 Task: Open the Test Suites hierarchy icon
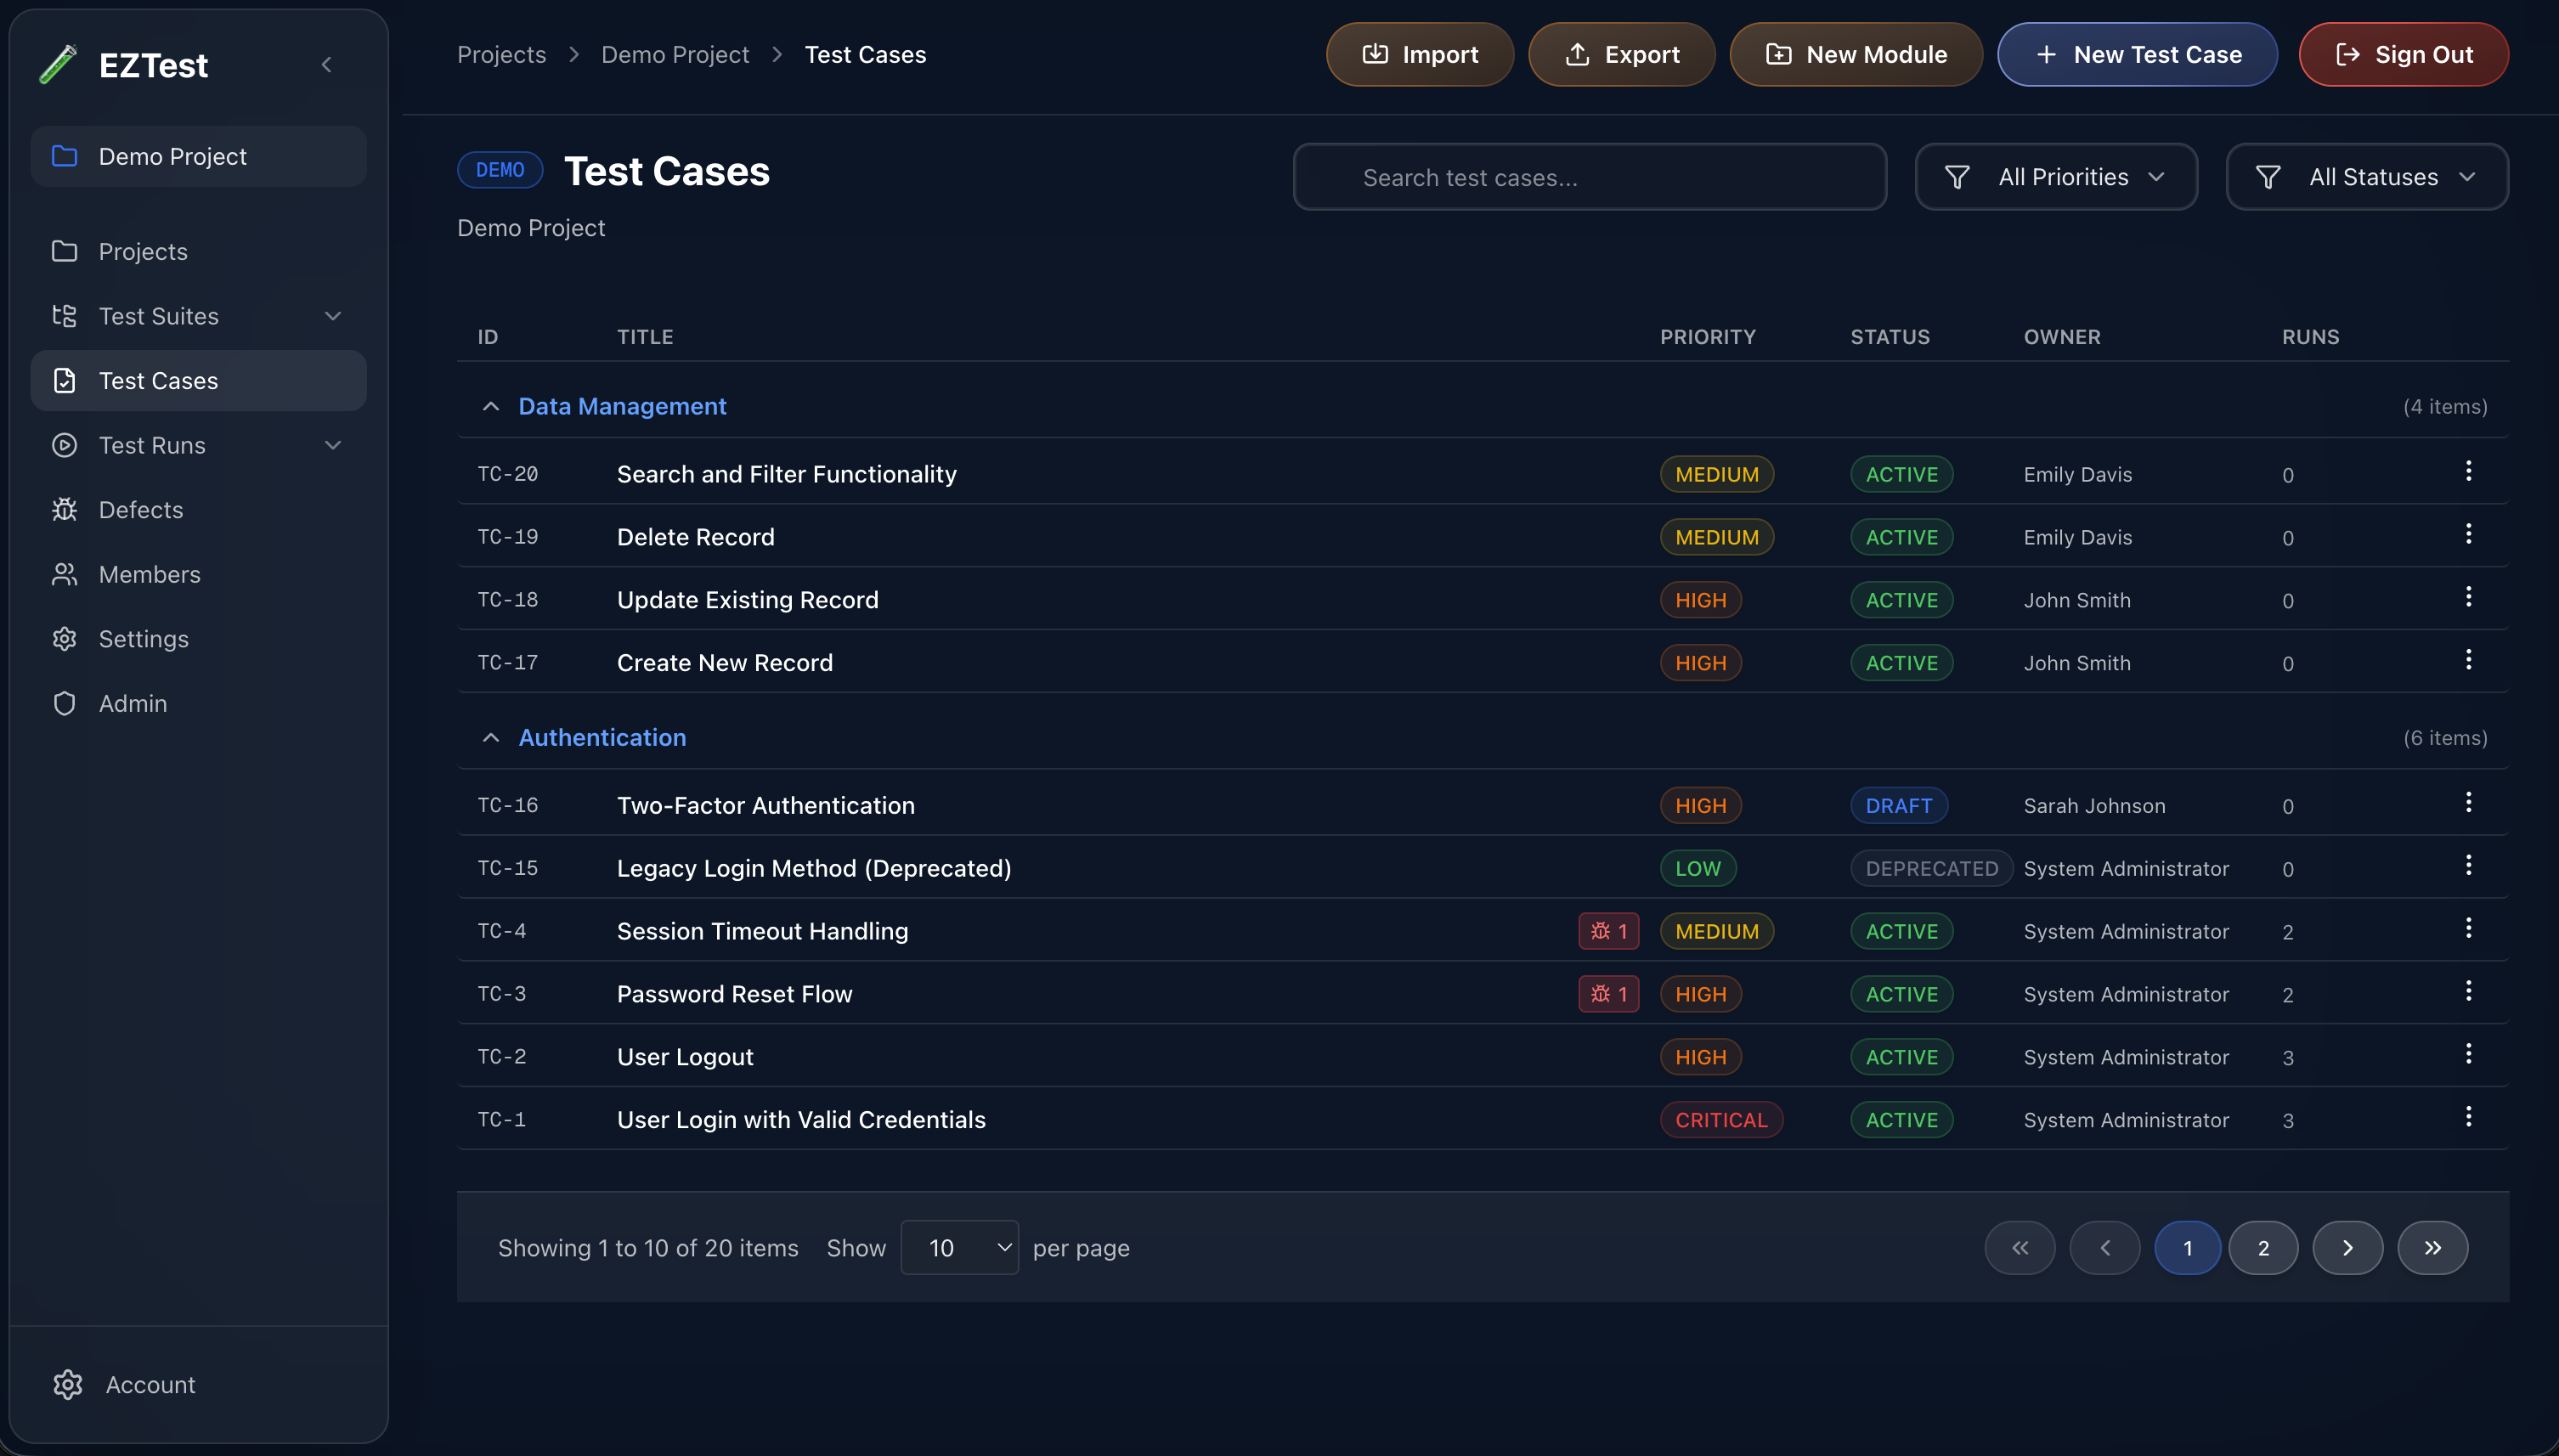click(64, 316)
